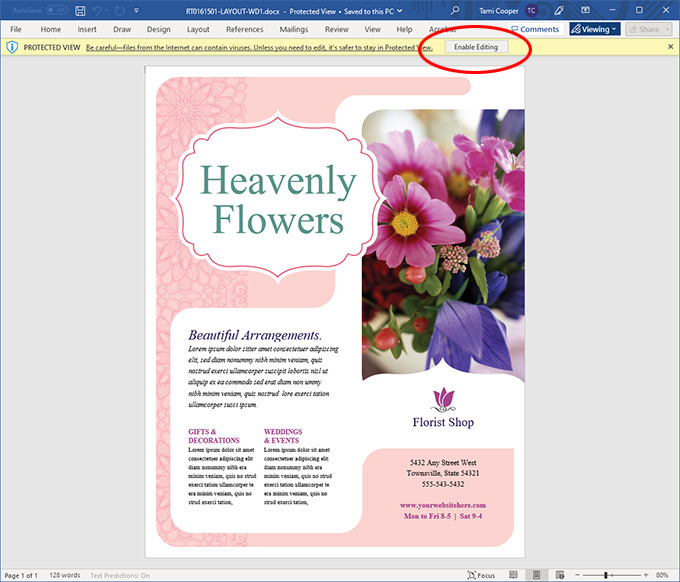
Task: Click the Undo arrow icon
Action: 97,11
